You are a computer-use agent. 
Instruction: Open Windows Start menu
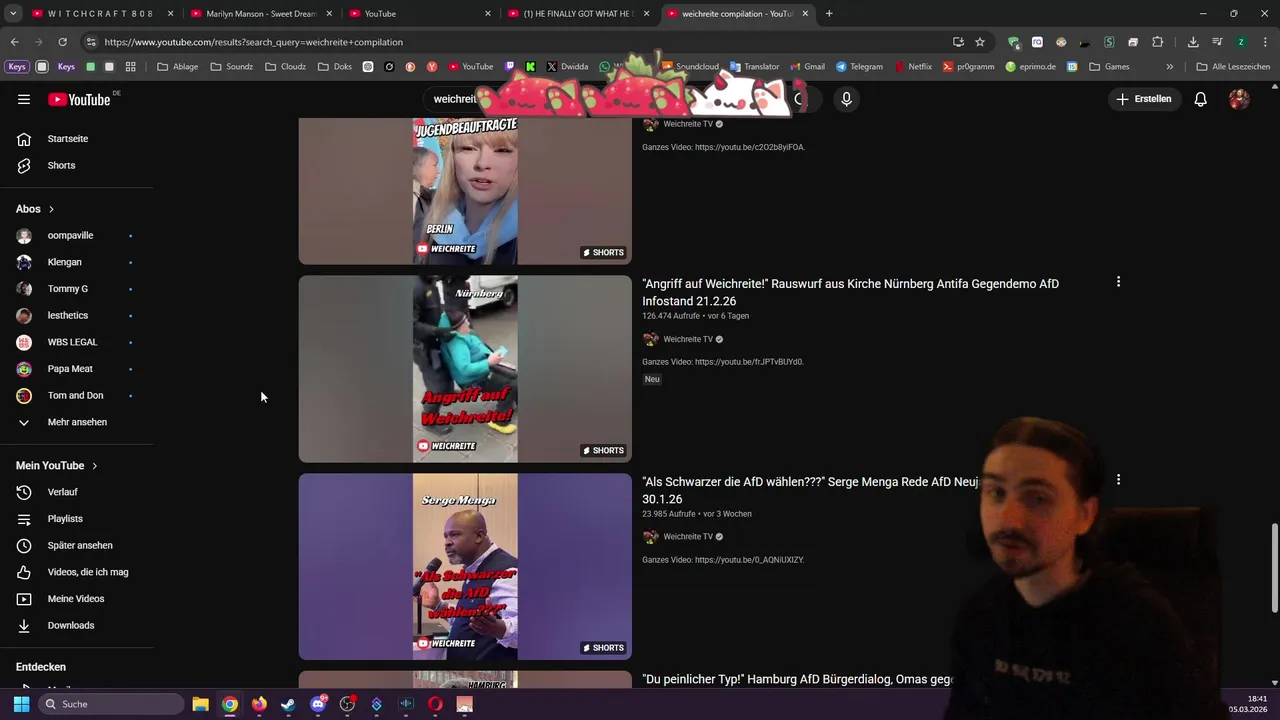21,704
